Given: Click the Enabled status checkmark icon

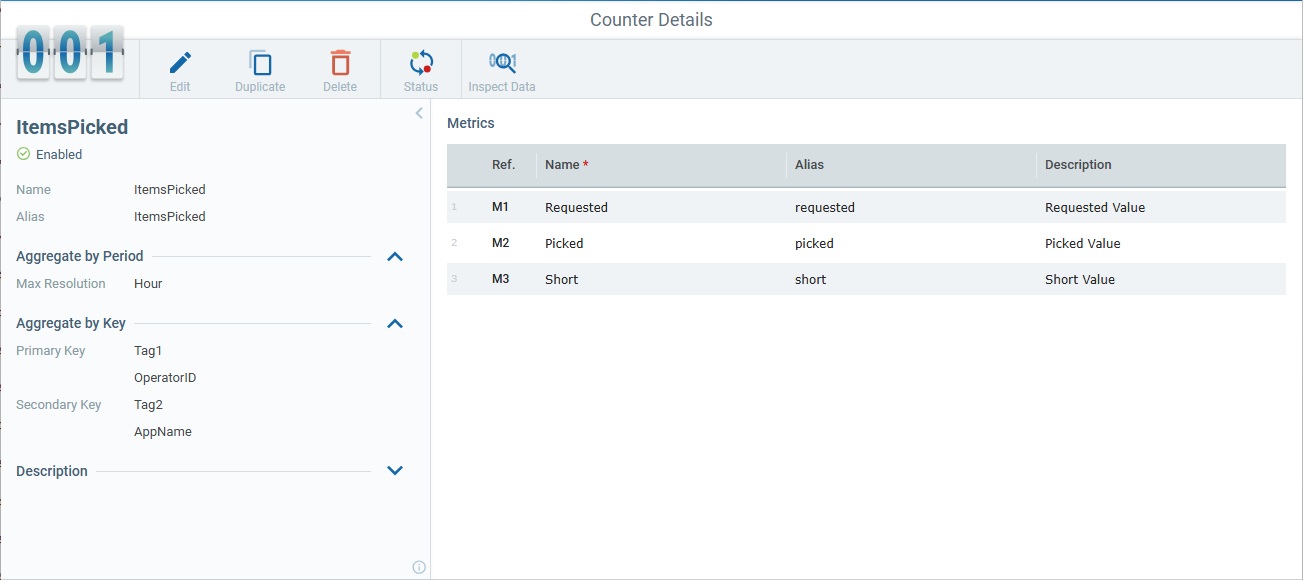Looking at the screenshot, I should tap(22, 155).
